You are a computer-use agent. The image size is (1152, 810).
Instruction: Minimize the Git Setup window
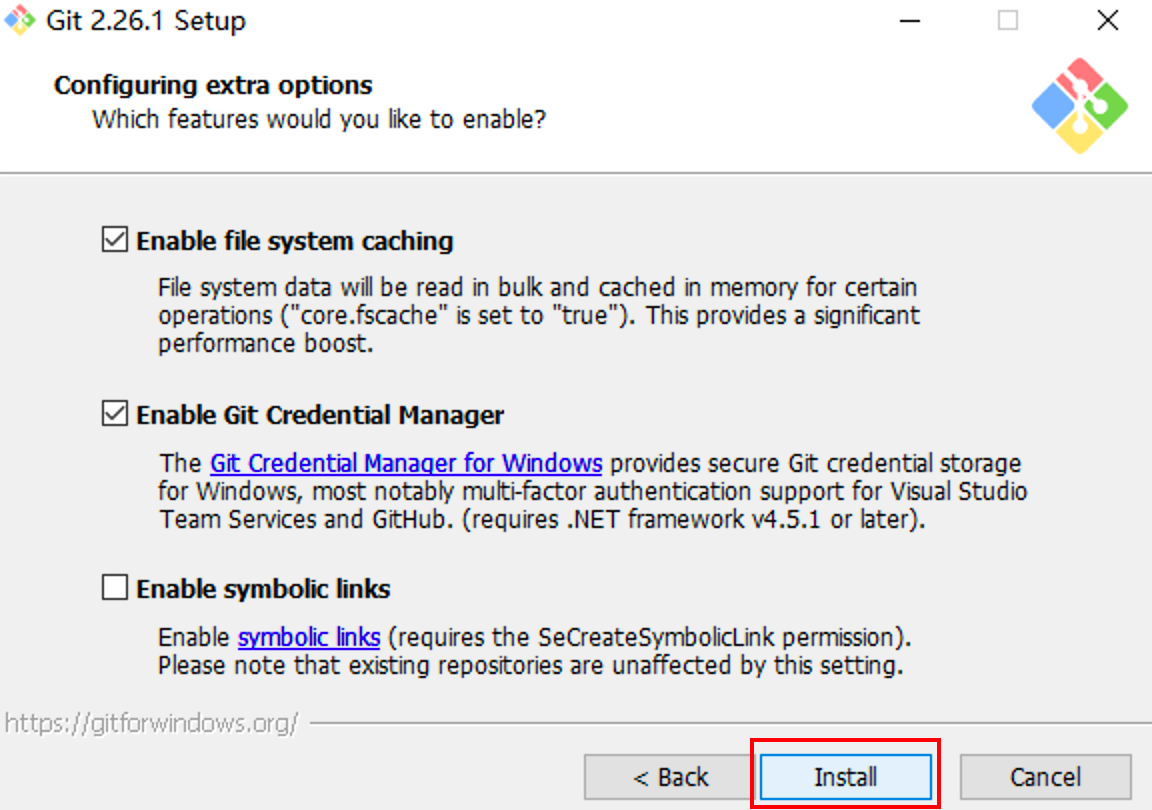908,21
